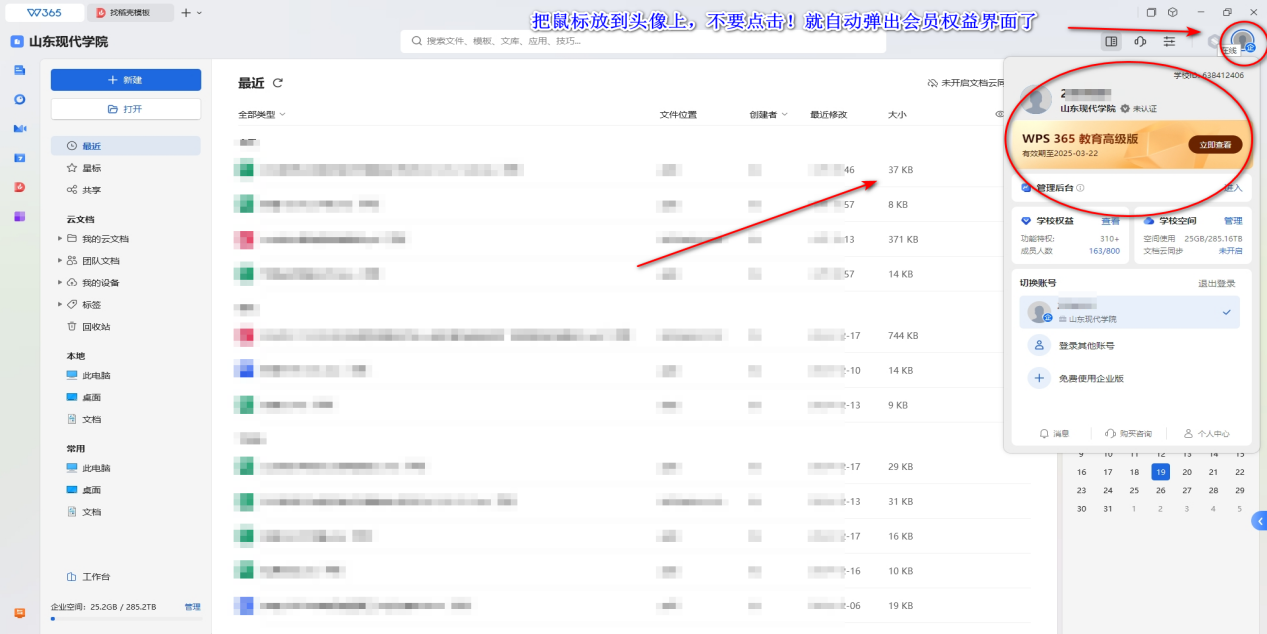Click the 文件位置 column header
Image resolution: width=1267 pixels, height=634 pixels.
678,114
